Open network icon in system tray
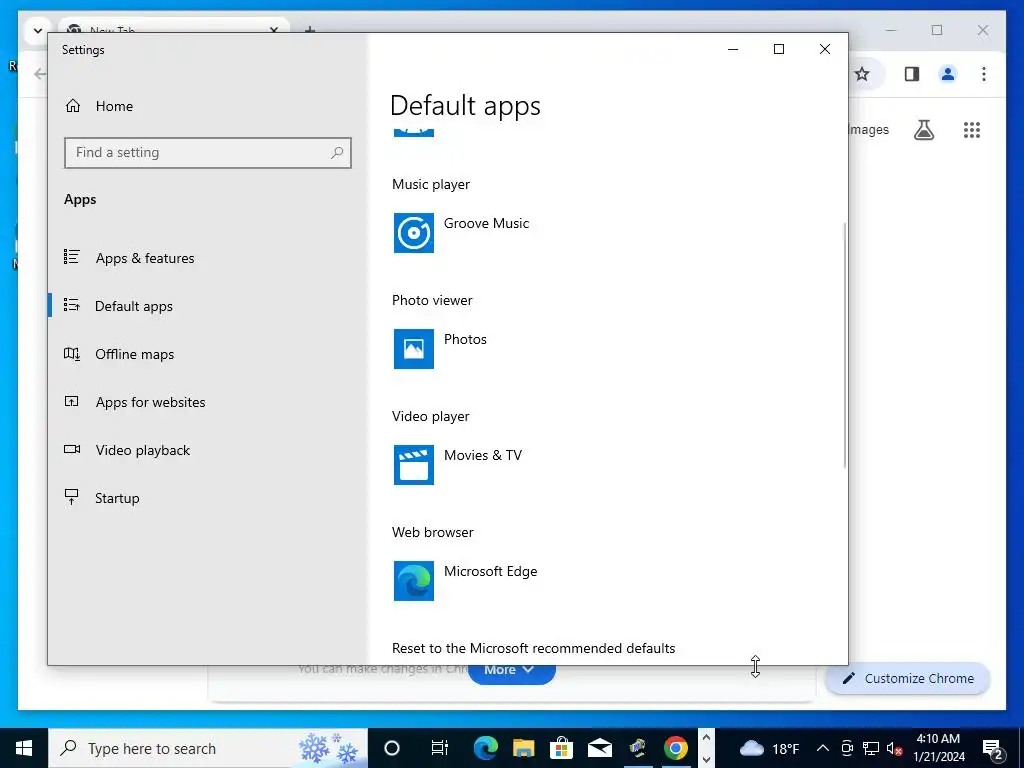The width and height of the screenshot is (1024, 768). pos(871,748)
